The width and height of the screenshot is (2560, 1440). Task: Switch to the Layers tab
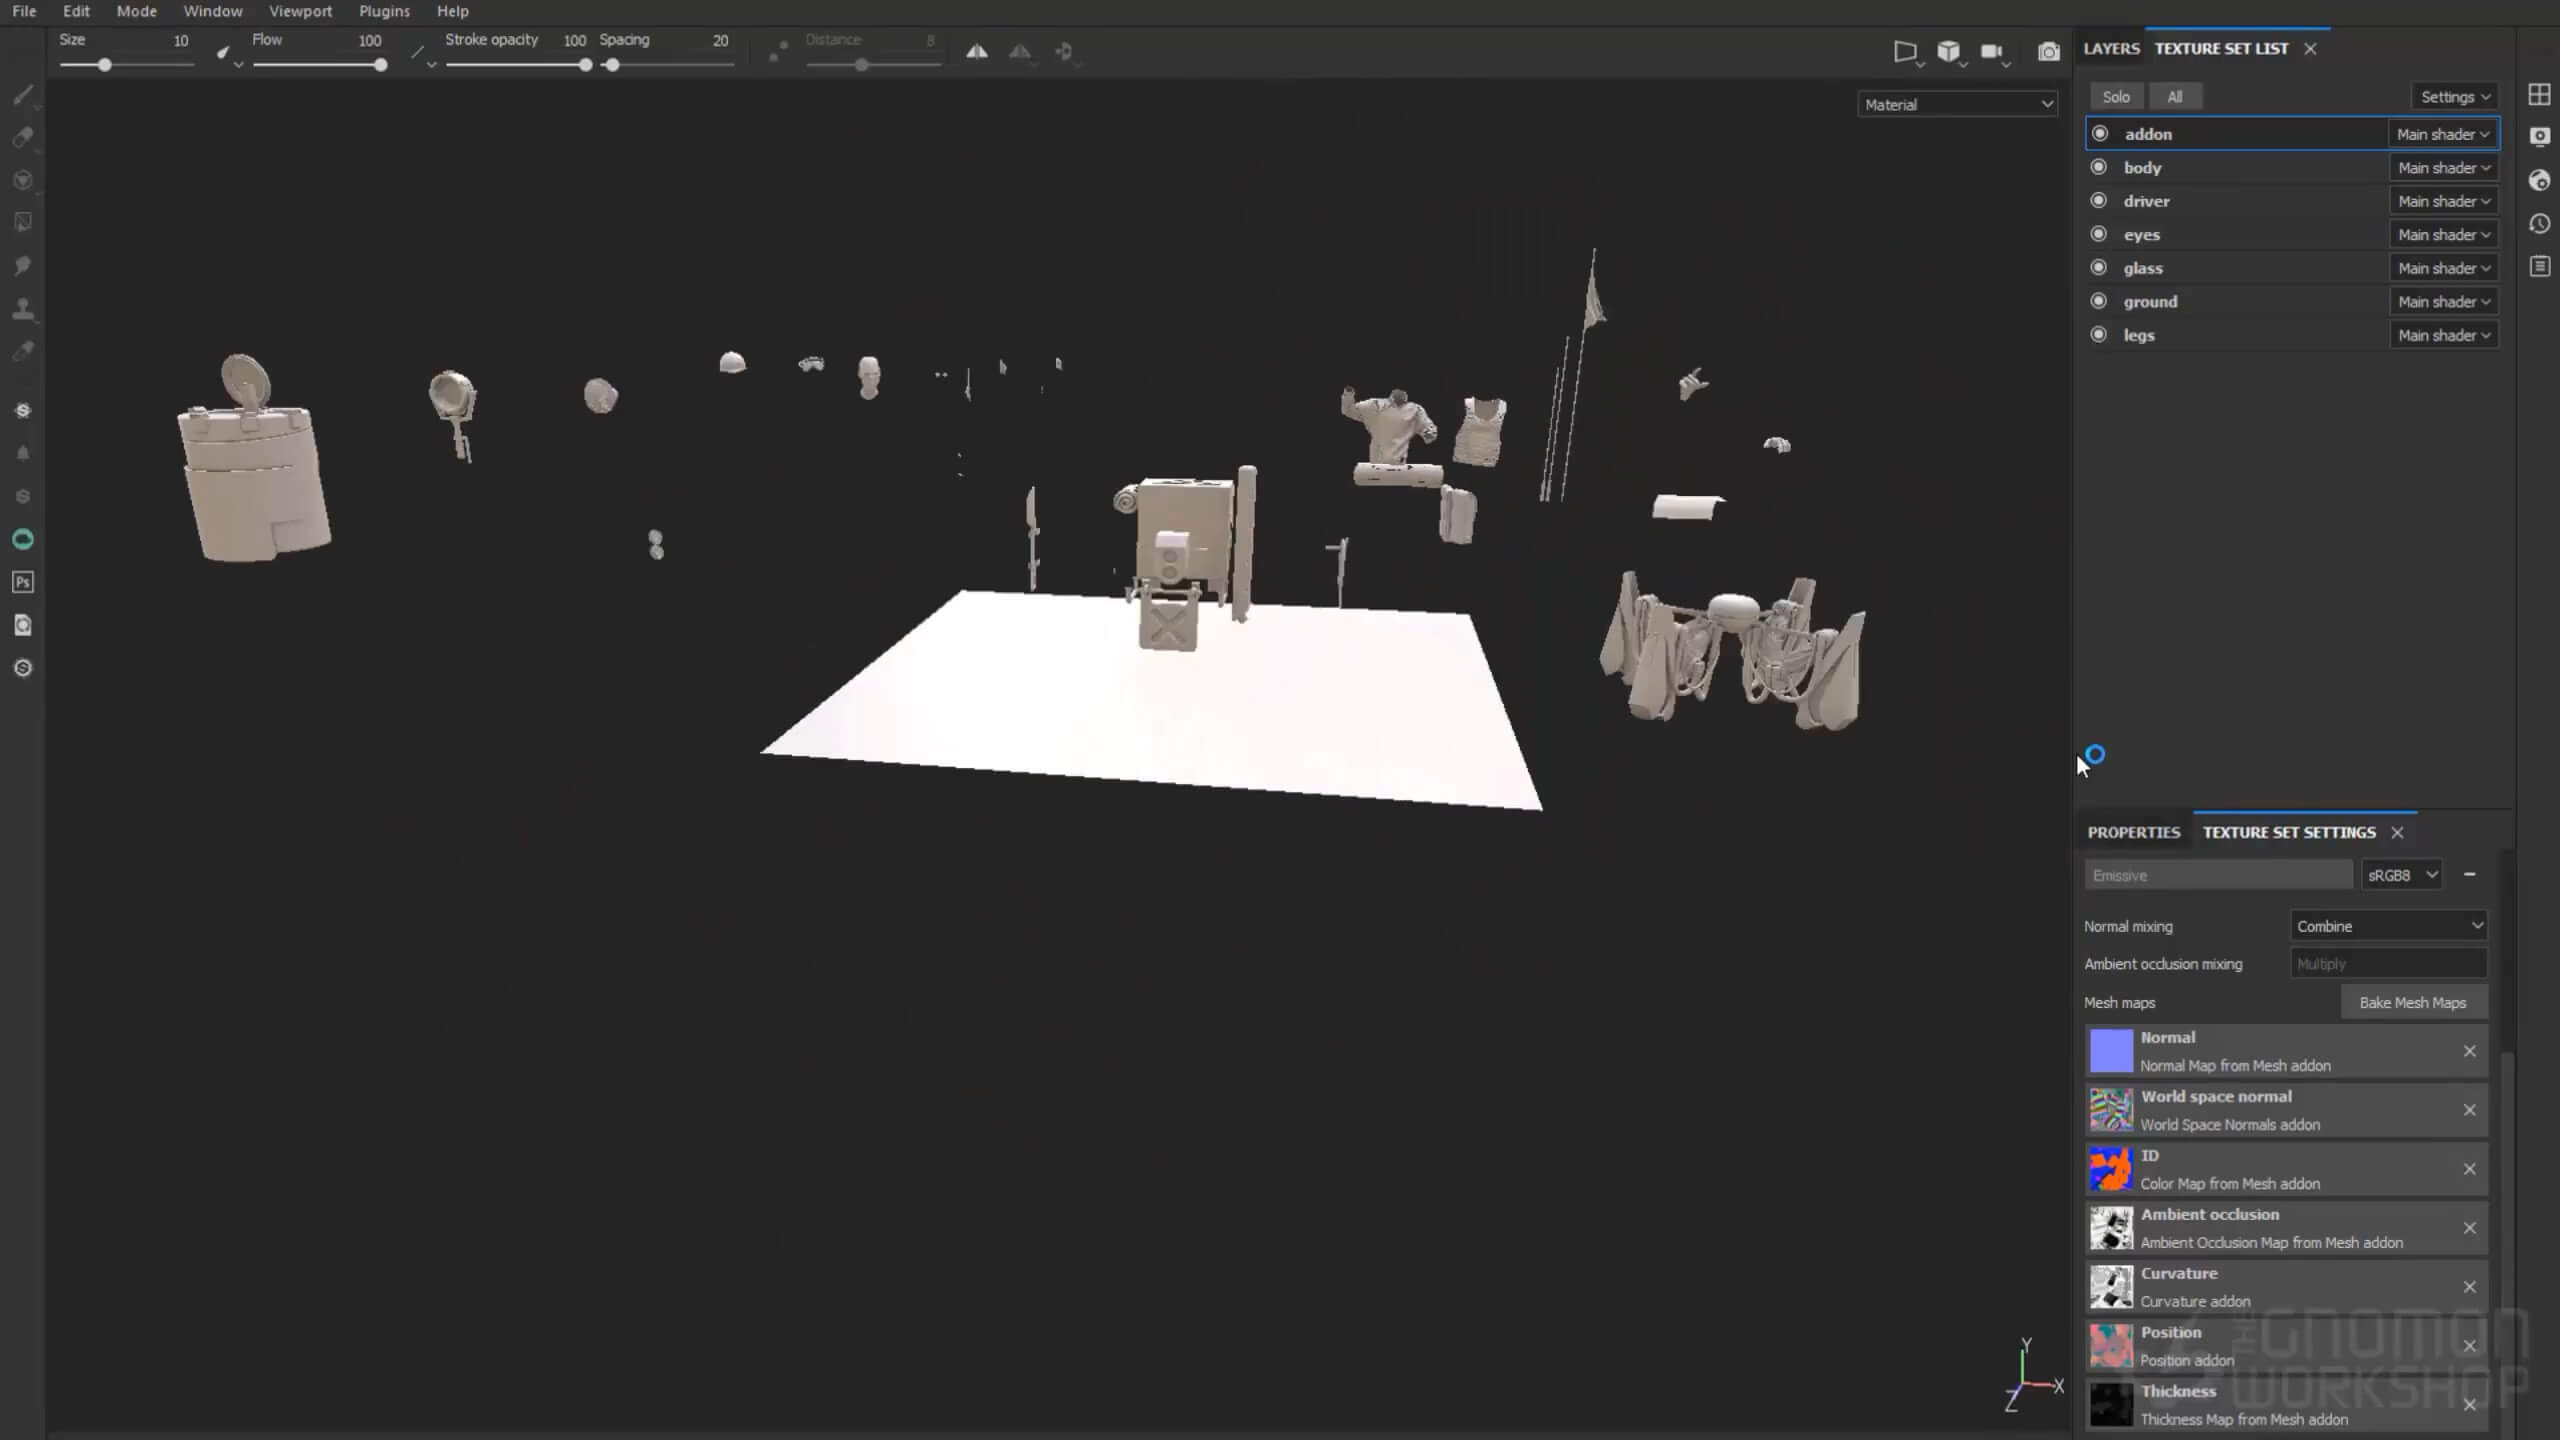point(2111,48)
